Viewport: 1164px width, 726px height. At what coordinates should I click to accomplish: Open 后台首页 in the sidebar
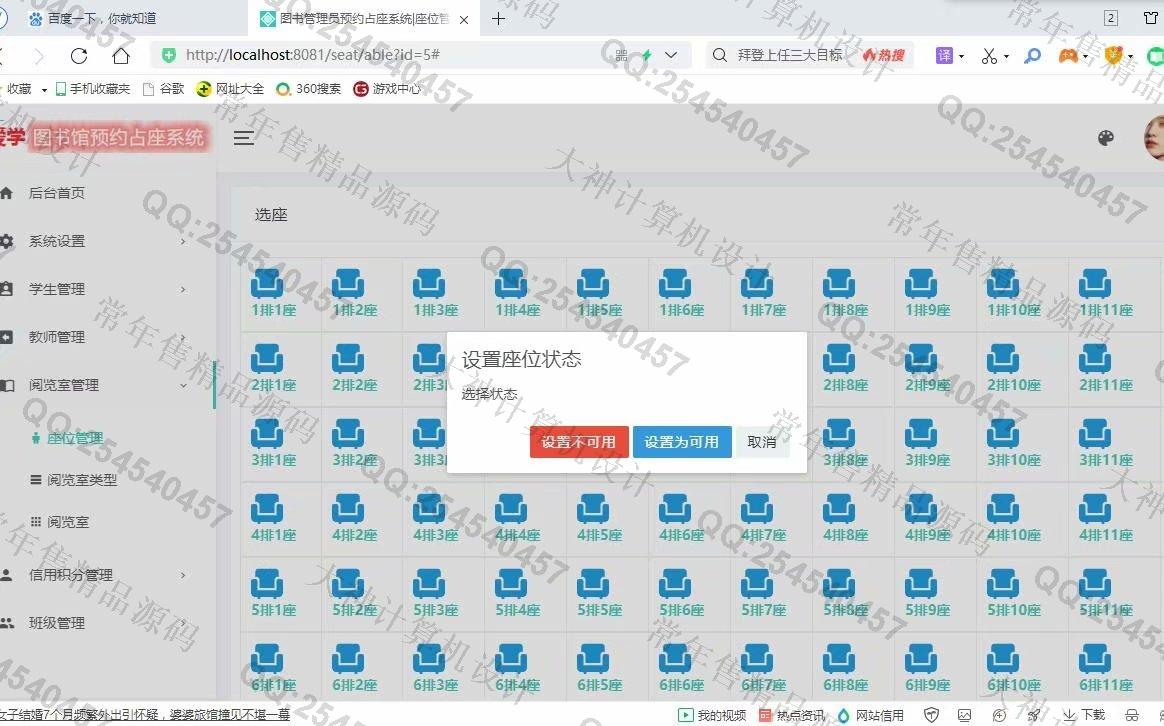tap(56, 193)
